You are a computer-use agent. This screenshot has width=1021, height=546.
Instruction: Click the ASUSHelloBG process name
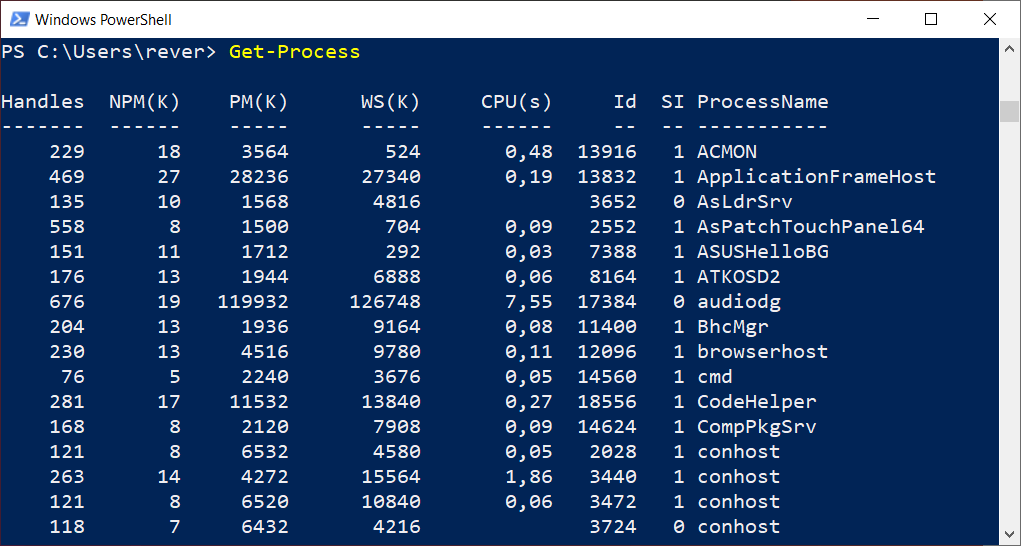pos(762,252)
